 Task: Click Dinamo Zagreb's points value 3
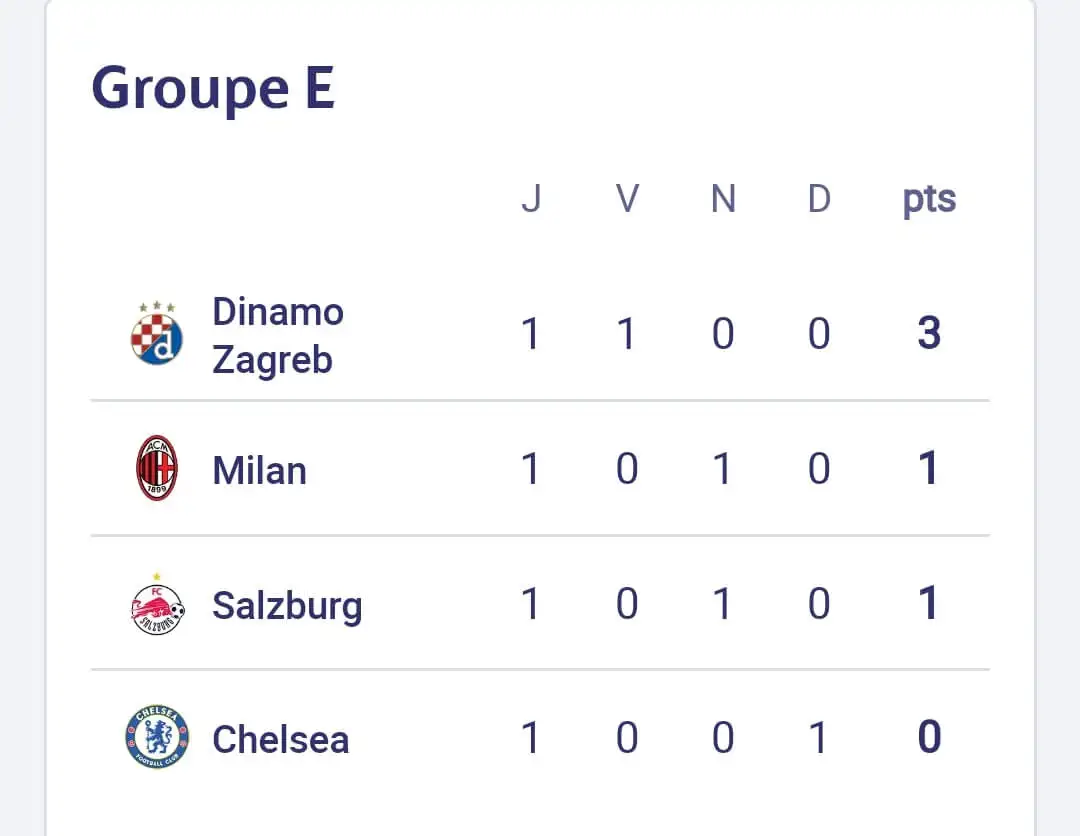[x=929, y=334]
